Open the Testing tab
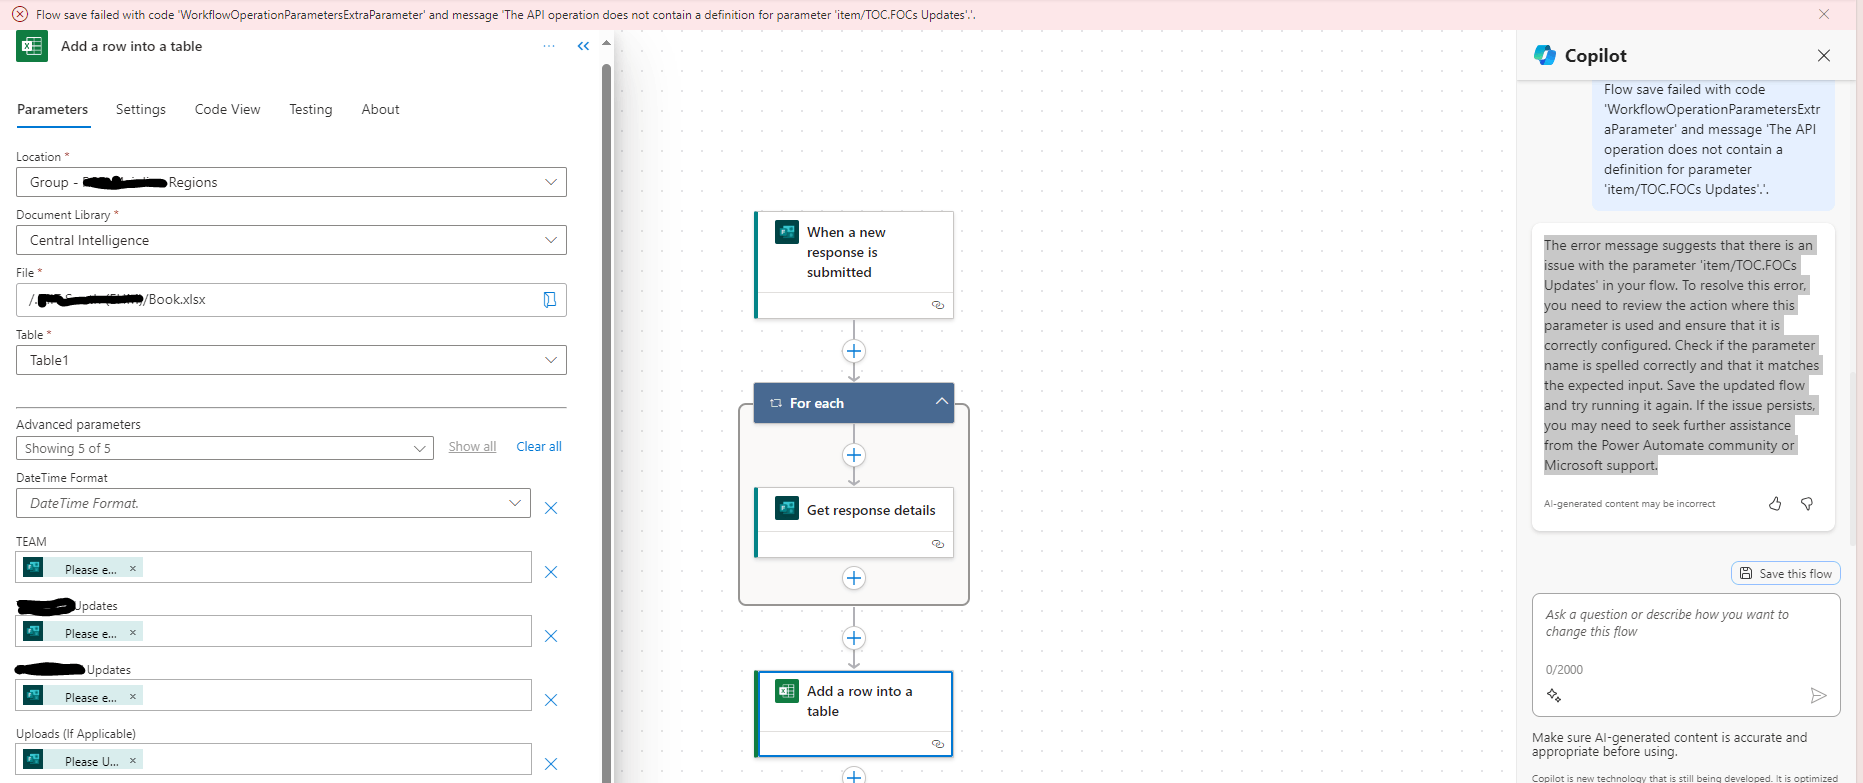The image size is (1863, 783). [311, 109]
